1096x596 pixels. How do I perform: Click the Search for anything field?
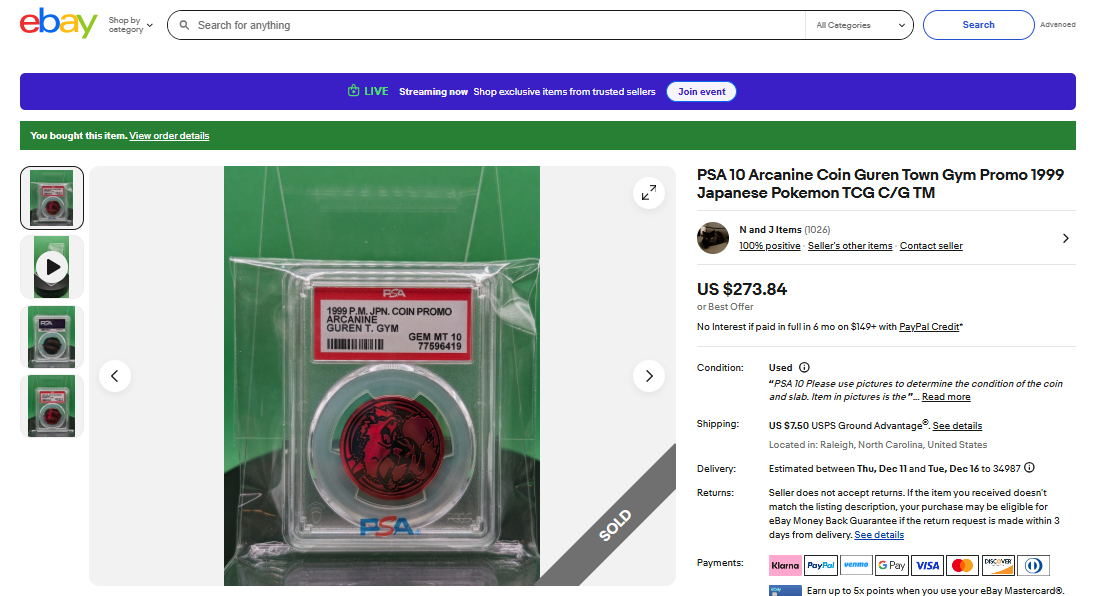[x=489, y=25]
